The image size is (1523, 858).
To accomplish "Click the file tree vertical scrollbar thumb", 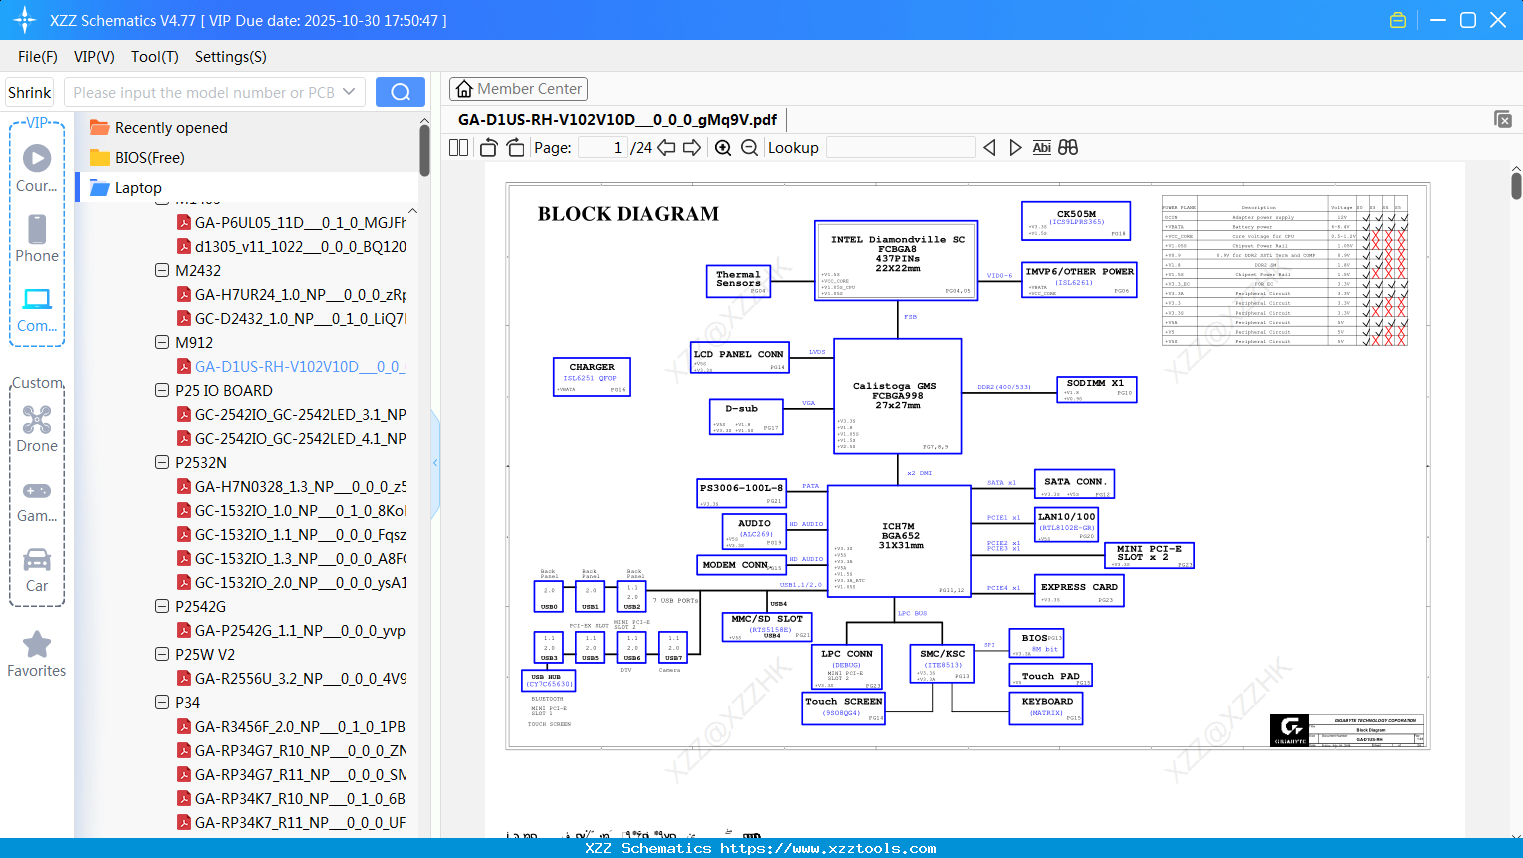I will point(424,150).
